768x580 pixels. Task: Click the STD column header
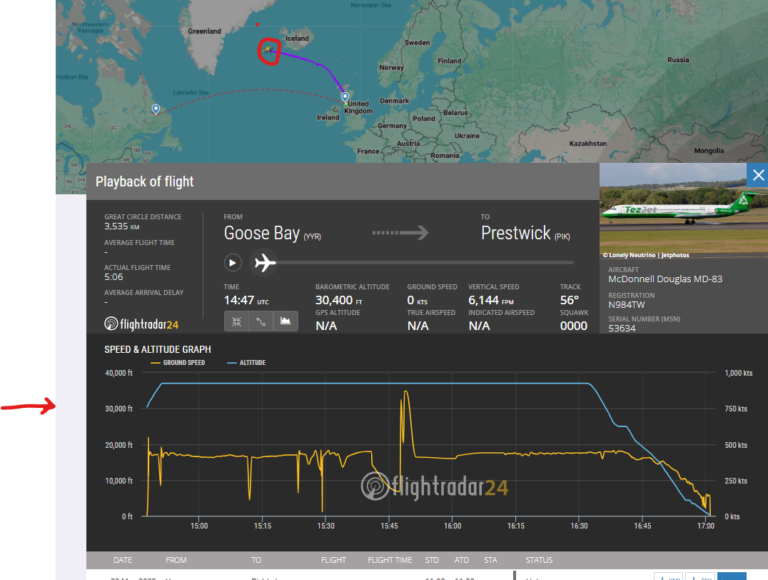click(432, 560)
